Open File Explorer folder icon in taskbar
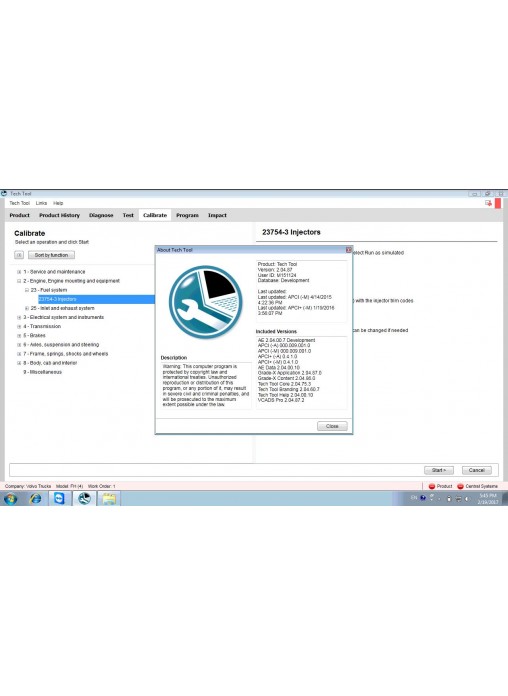Viewport: 508px width, 696px height. click(109, 499)
